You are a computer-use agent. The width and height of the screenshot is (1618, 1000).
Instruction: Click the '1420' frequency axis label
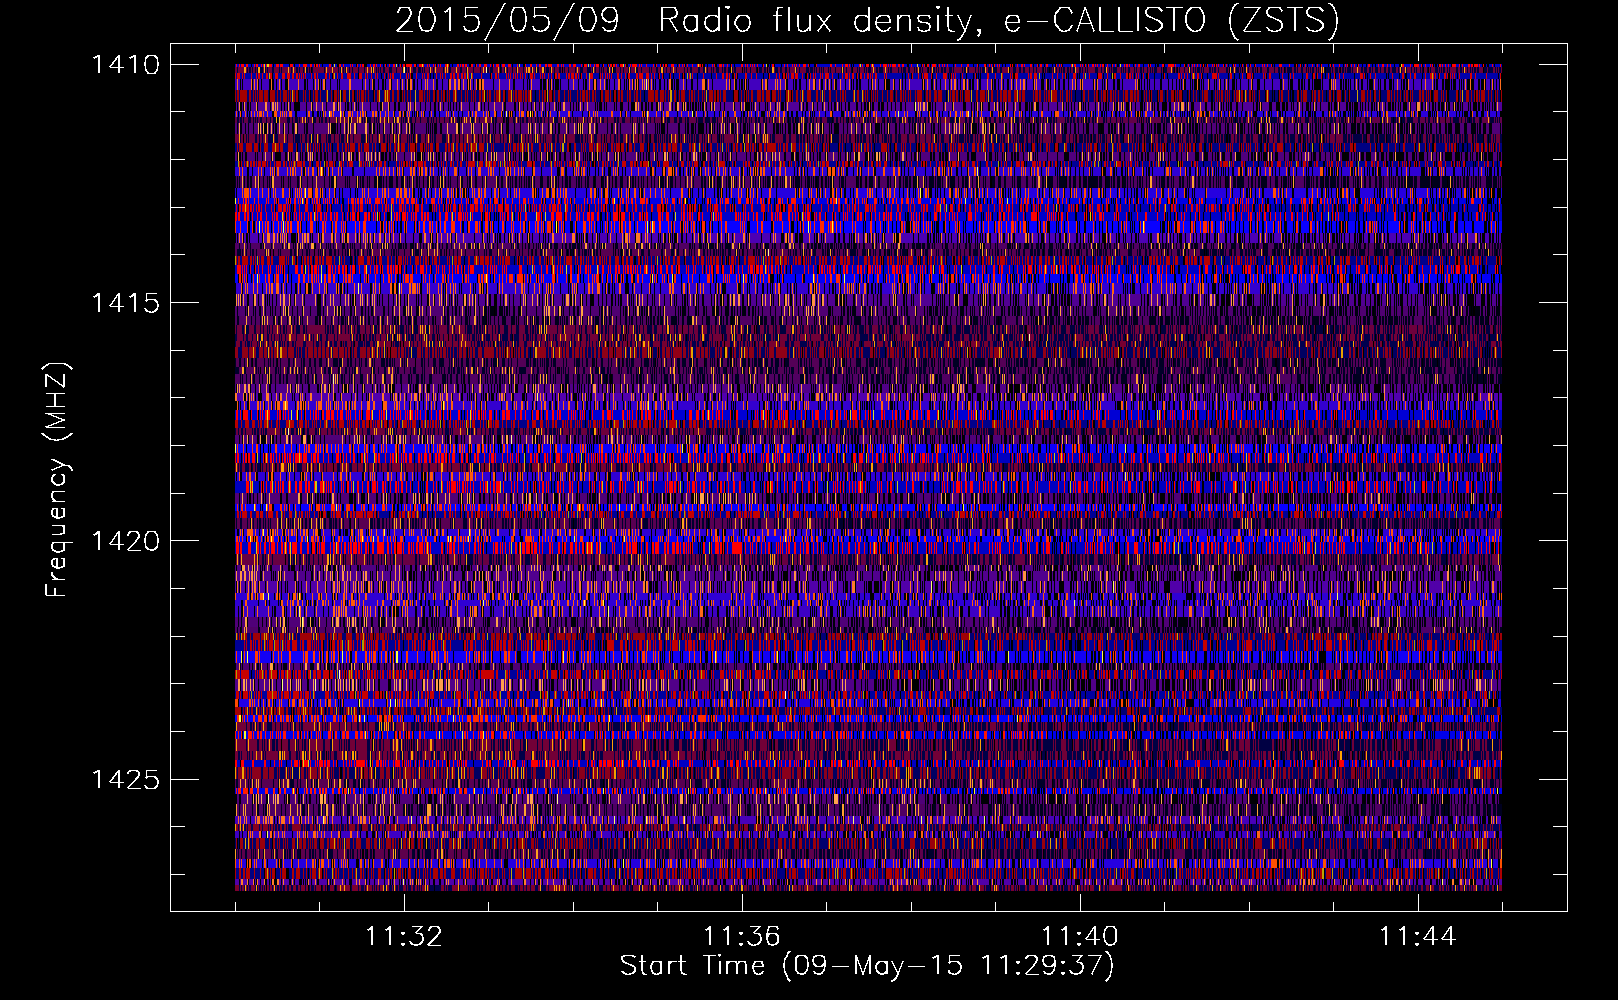[125, 541]
